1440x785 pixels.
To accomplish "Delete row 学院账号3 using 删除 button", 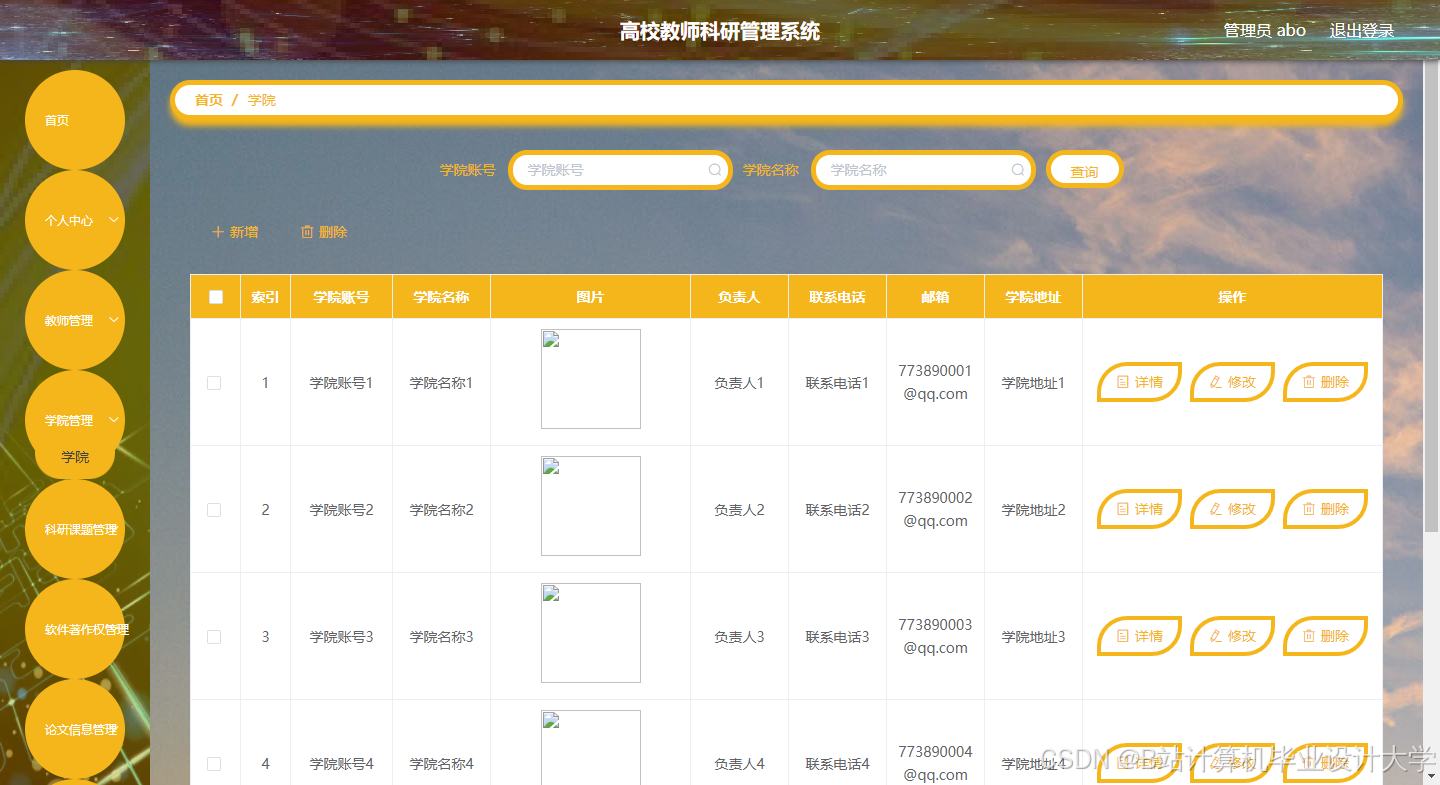I will pyautogui.click(x=1325, y=636).
